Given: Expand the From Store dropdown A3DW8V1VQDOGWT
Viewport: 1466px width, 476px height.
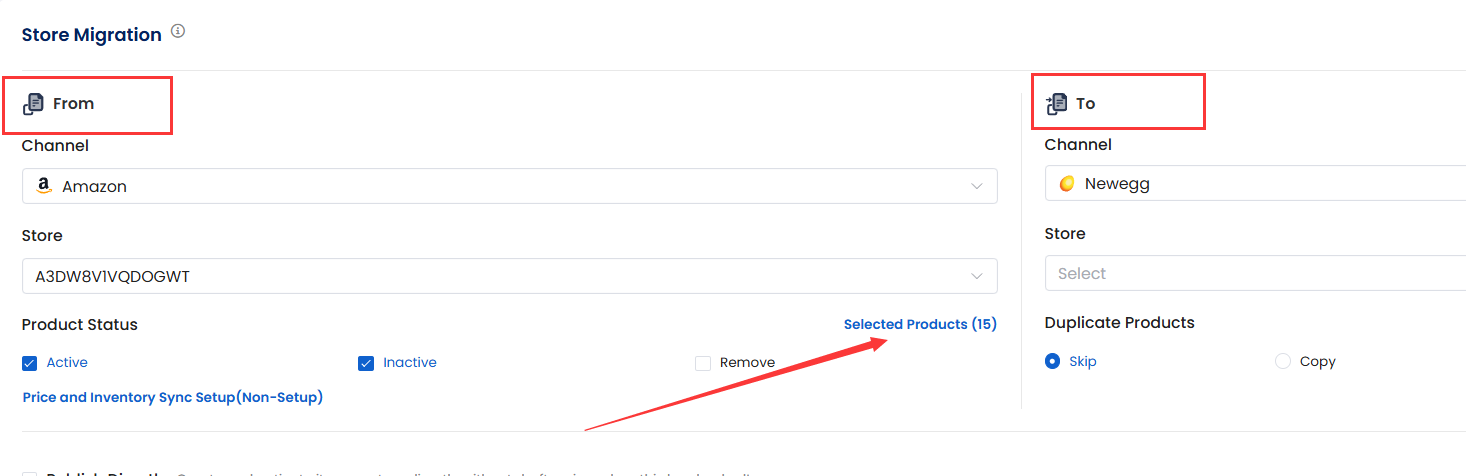Looking at the screenshot, I should click(509, 276).
